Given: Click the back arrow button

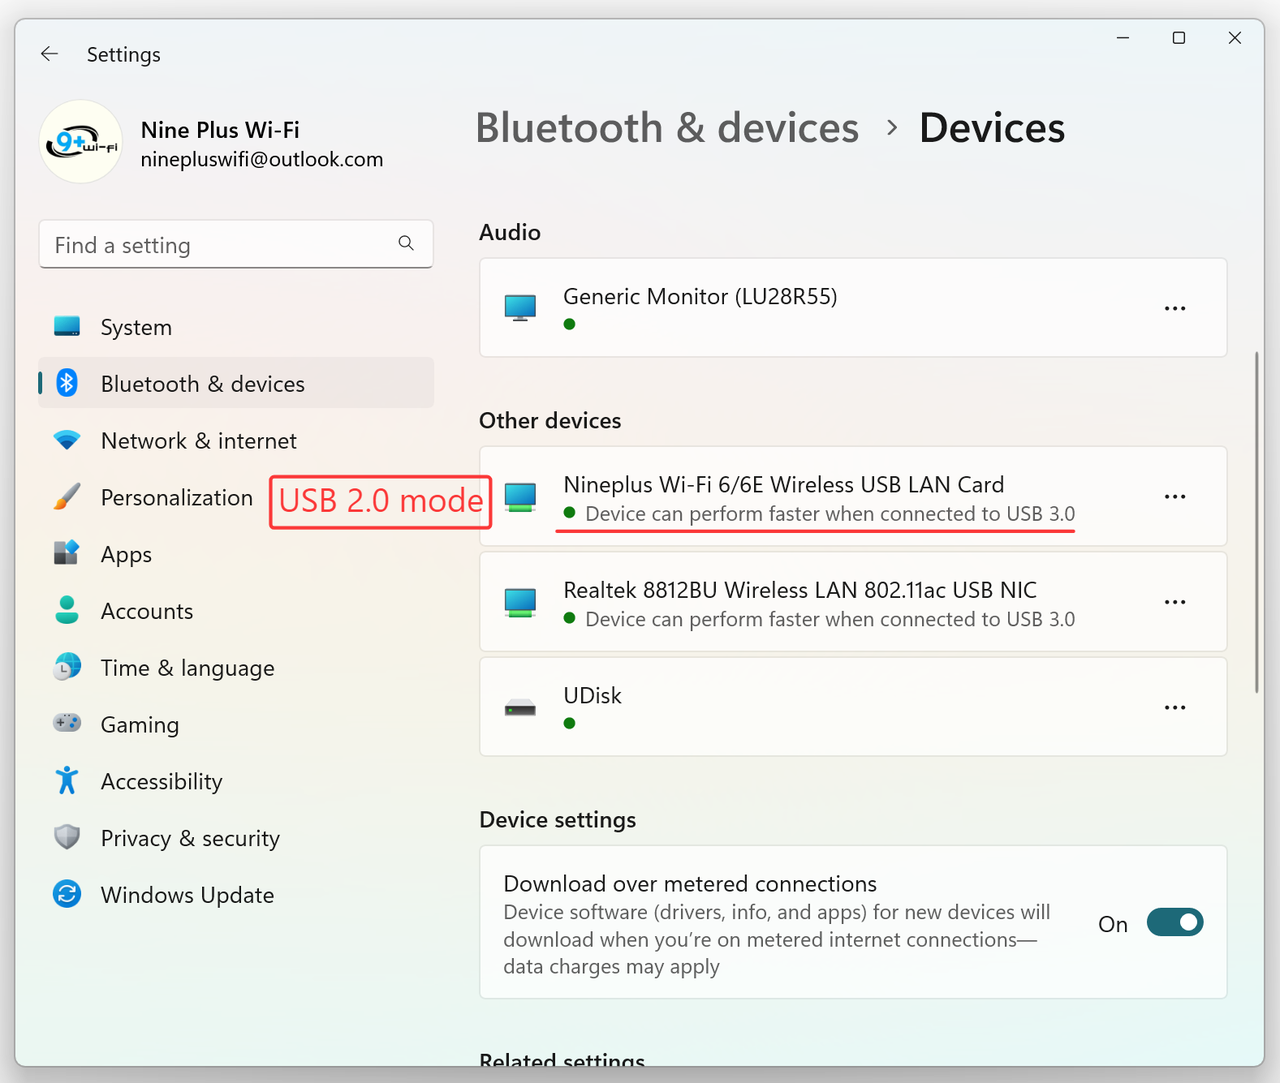Looking at the screenshot, I should point(49,54).
